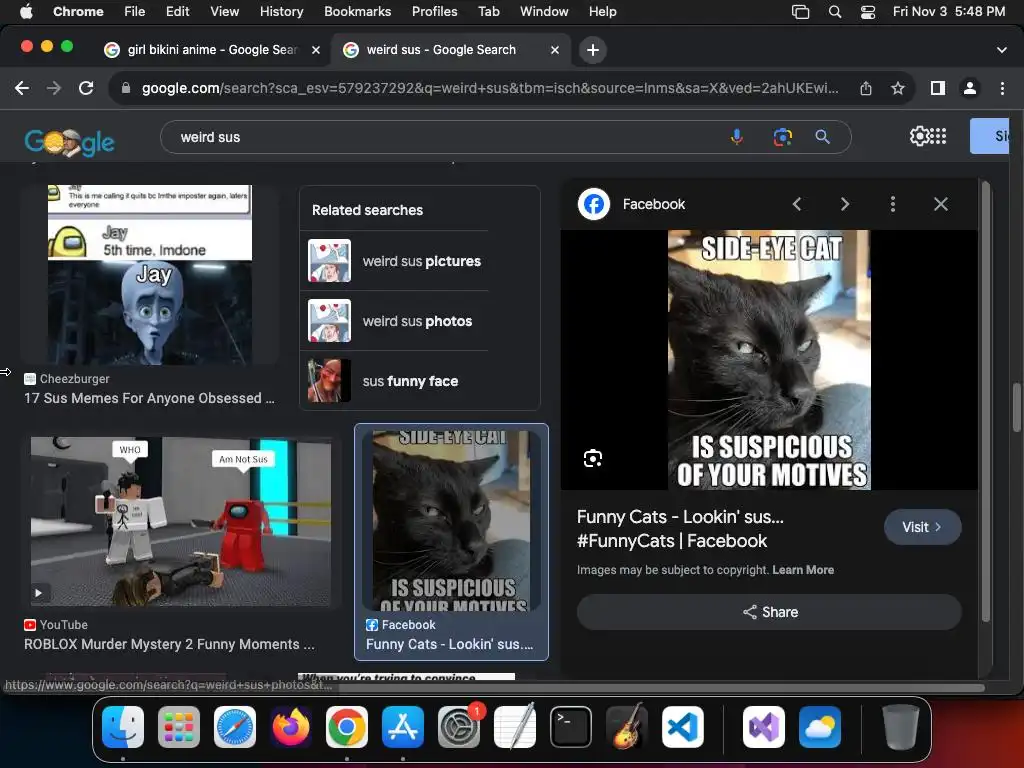
Task: Select related search sus funny face
Action: tap(394, 381)
